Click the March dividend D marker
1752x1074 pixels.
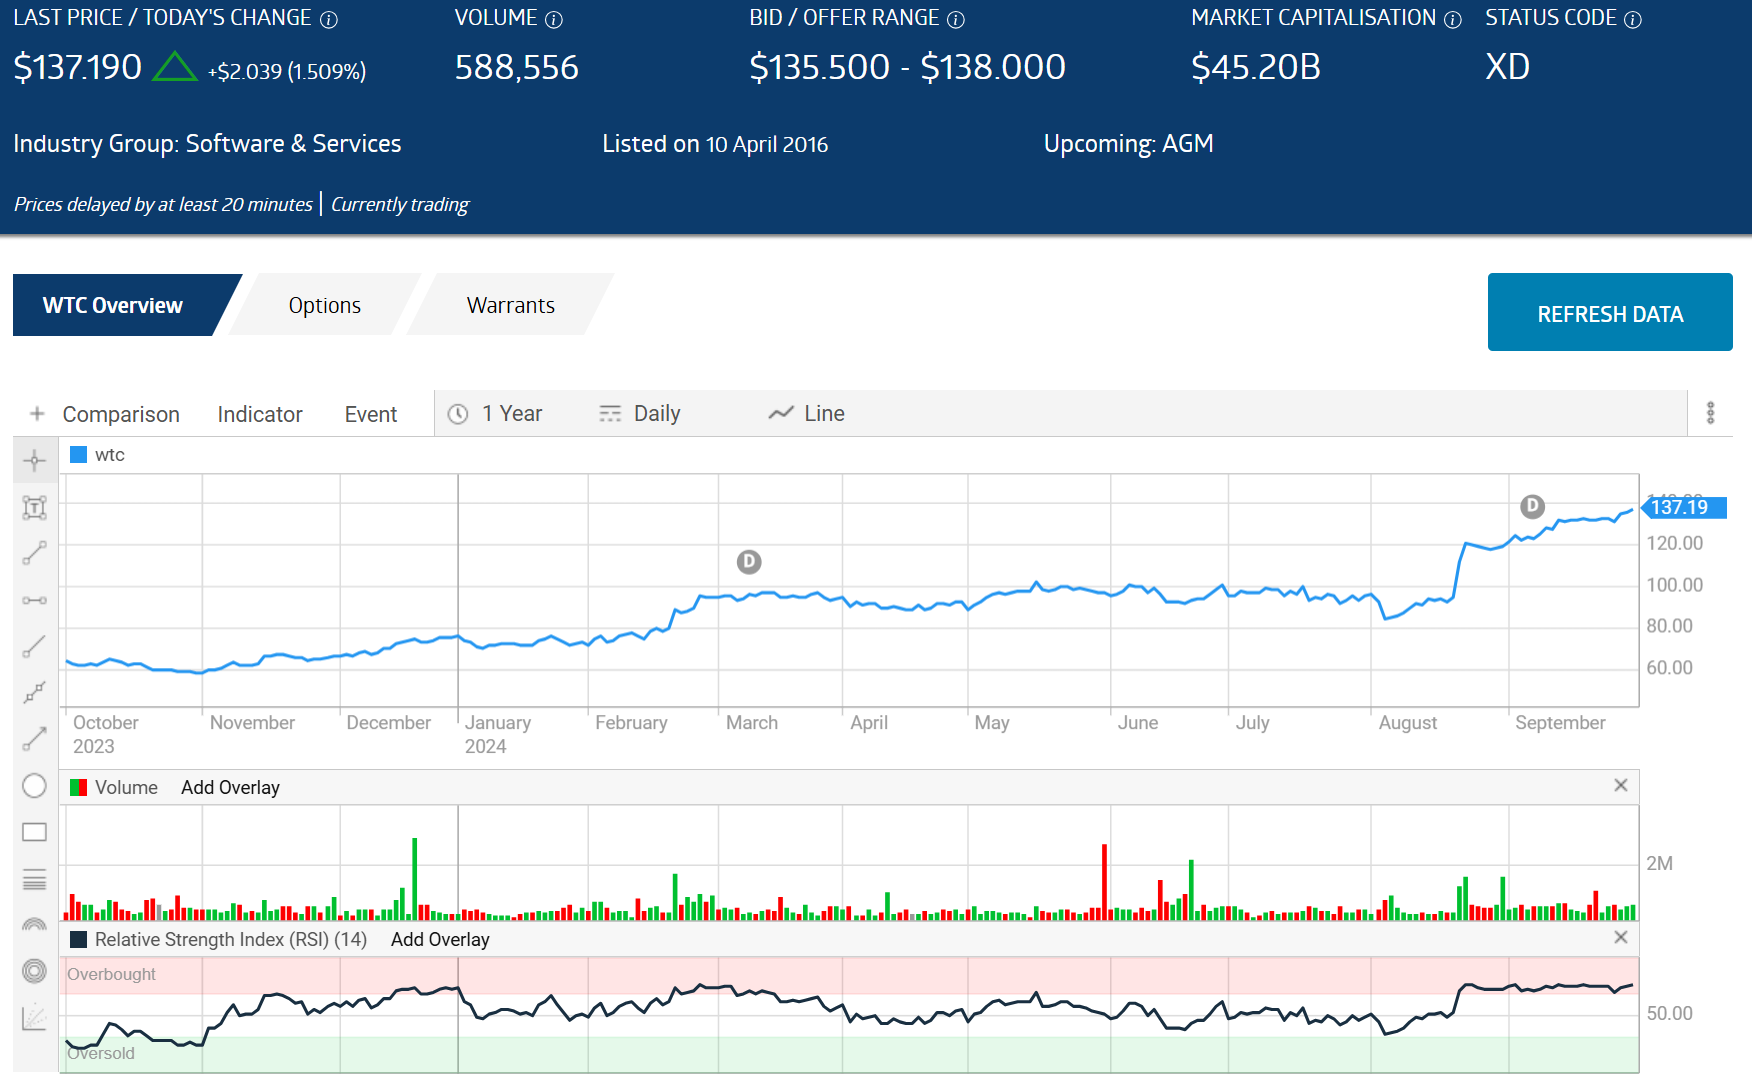(749, 562)
